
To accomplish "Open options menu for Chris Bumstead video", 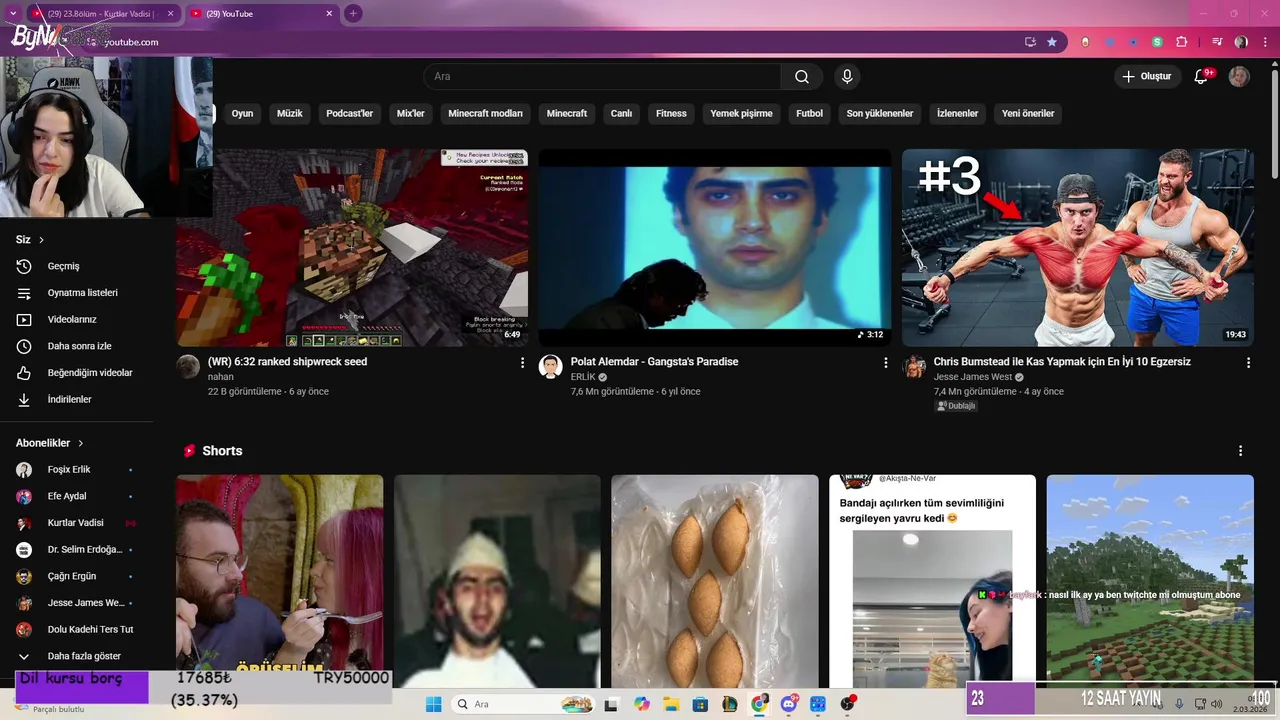I will coord(1248,363).
